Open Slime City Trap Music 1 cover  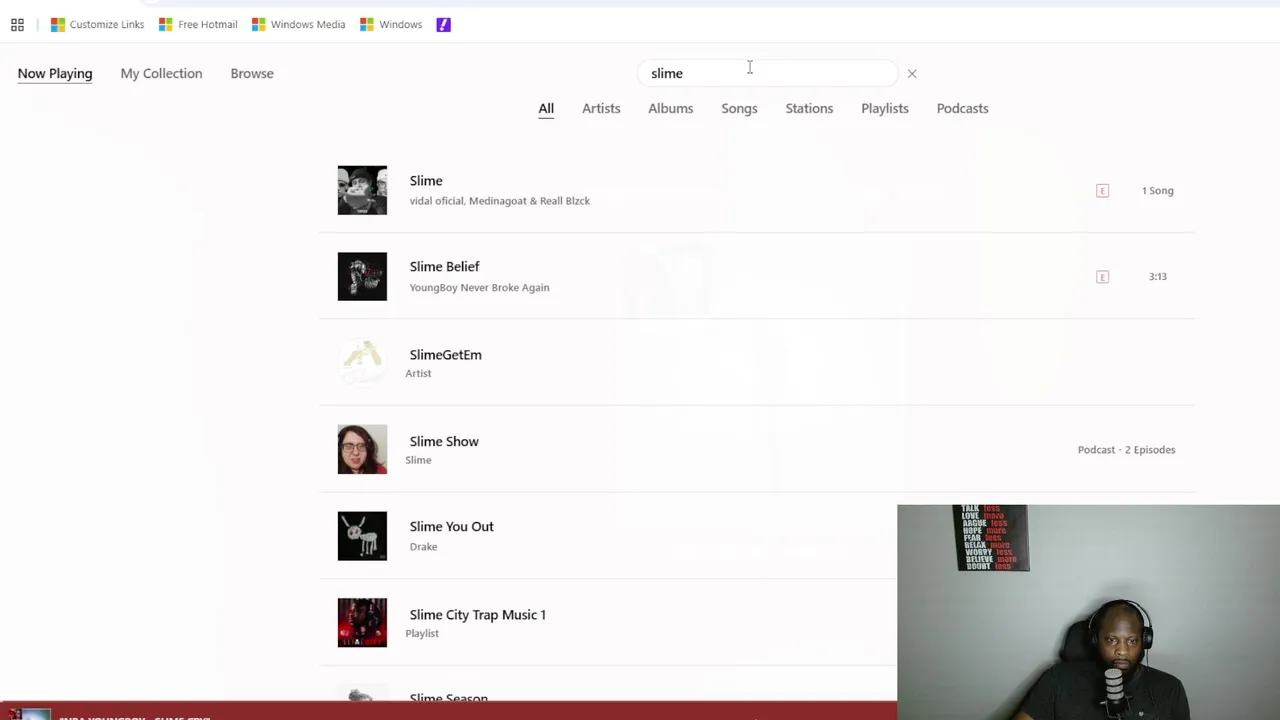click(x=362, y=622)
